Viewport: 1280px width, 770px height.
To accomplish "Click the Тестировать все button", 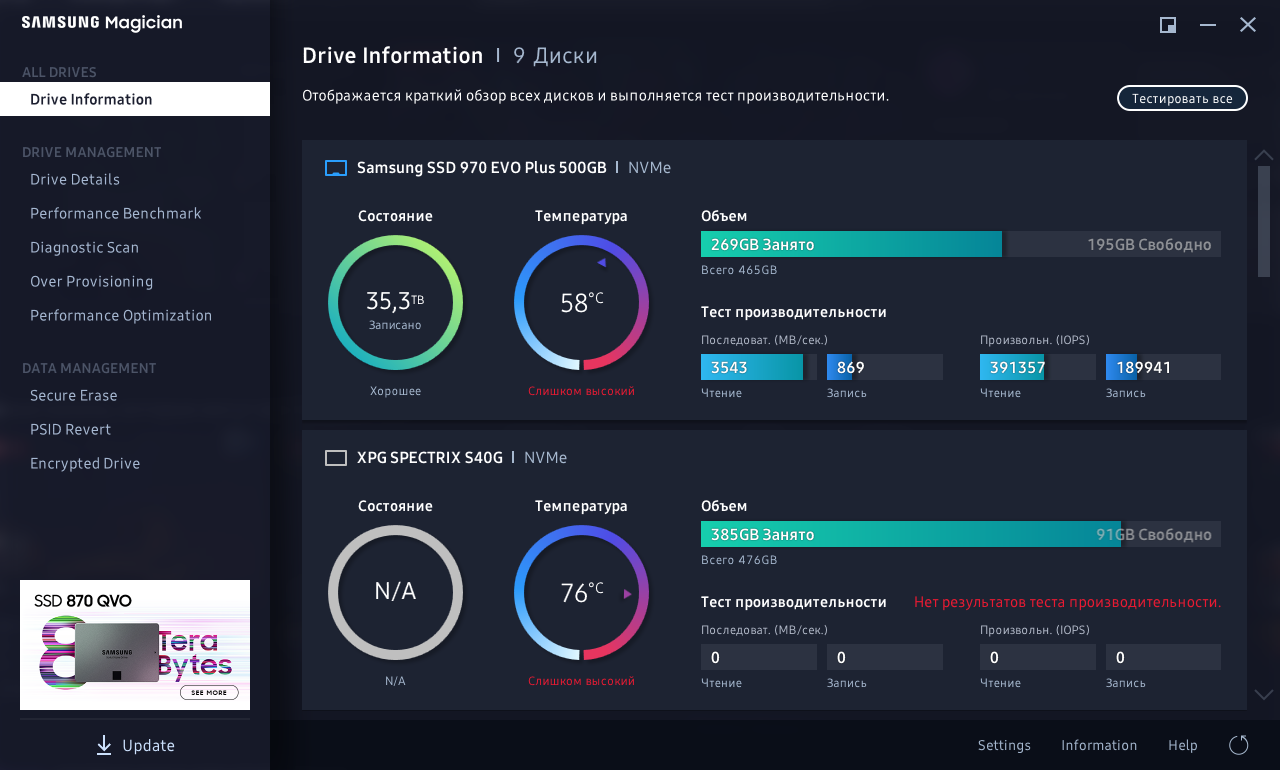I will pyautogui.click(x=1182, y=98).
